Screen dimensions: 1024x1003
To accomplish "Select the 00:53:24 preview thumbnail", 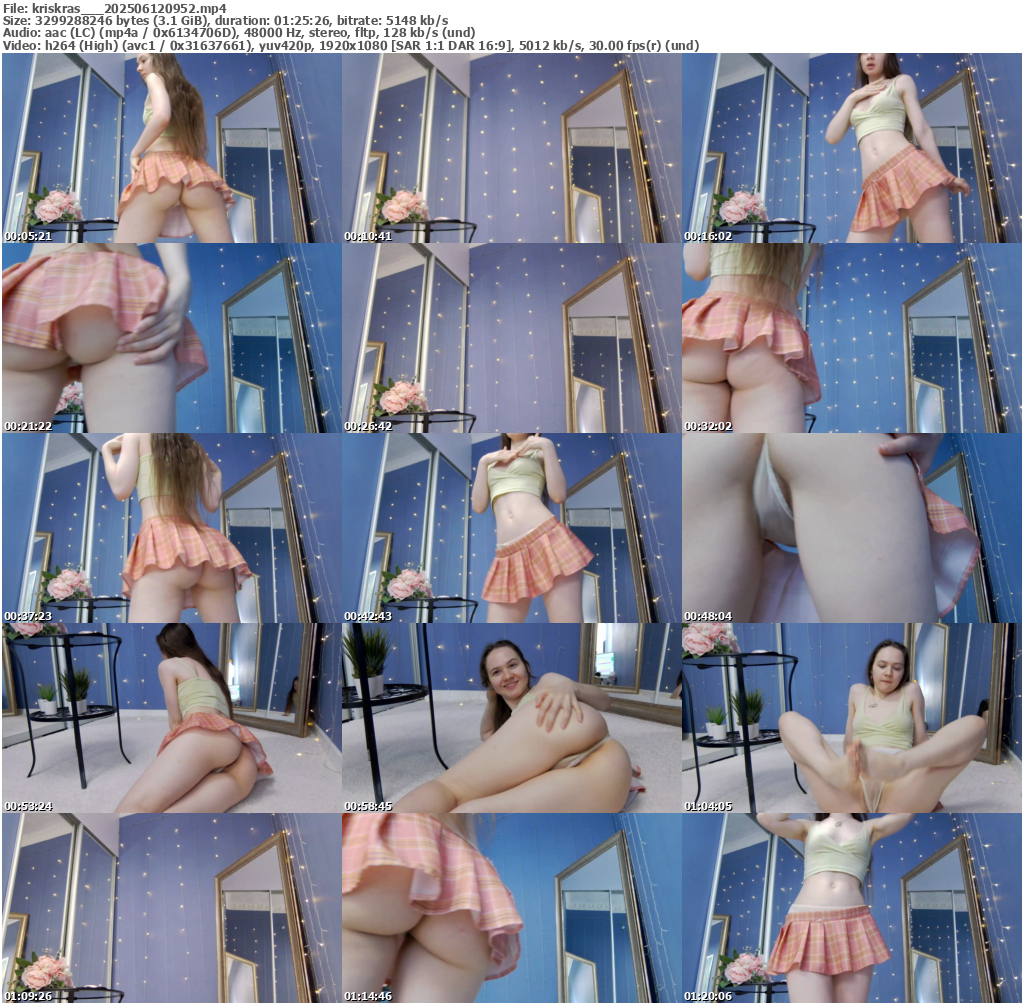I will 171,718.
